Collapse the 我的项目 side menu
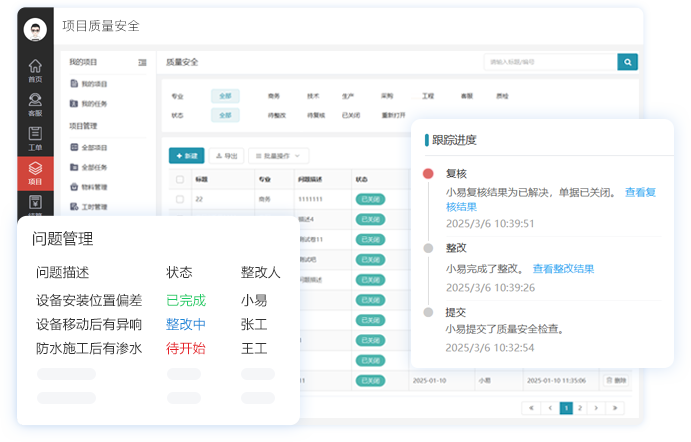This screenshot has width=691, height=442. point(142,63)
